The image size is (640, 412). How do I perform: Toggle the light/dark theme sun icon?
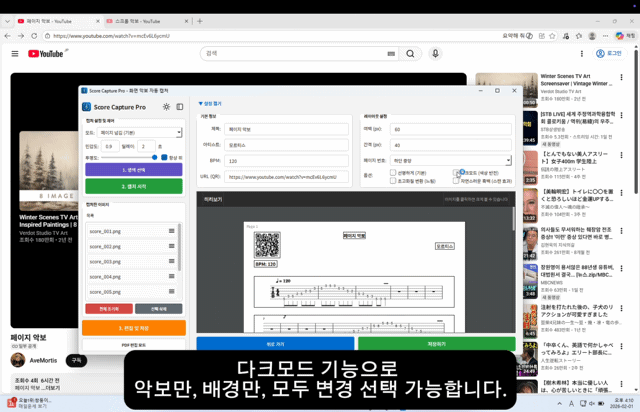[x=166, y=107]
